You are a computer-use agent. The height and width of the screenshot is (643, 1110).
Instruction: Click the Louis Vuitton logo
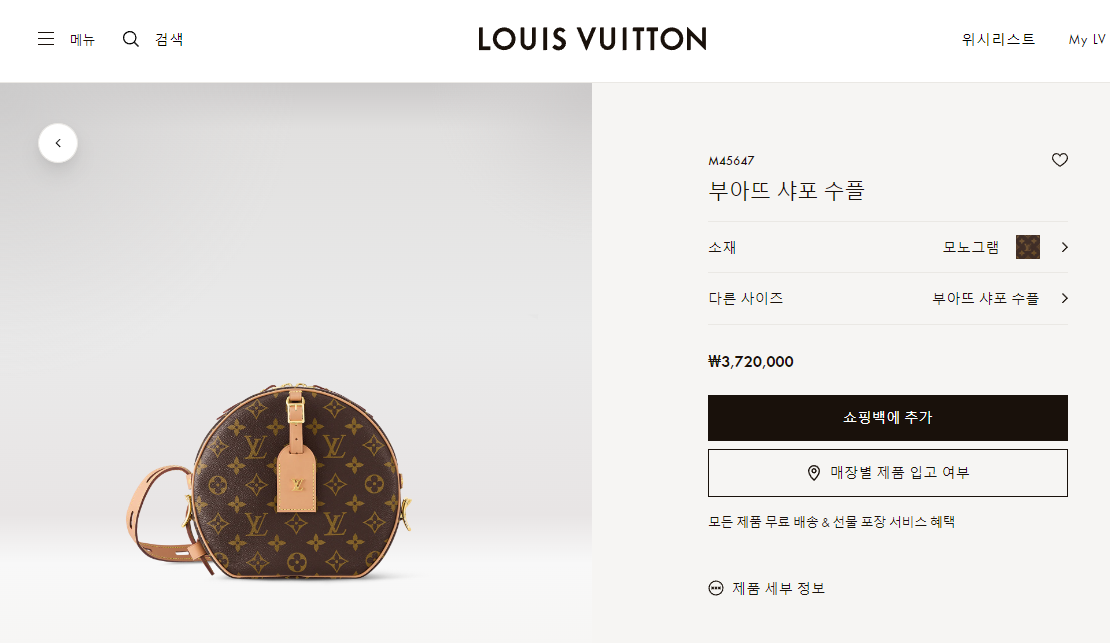592,39
